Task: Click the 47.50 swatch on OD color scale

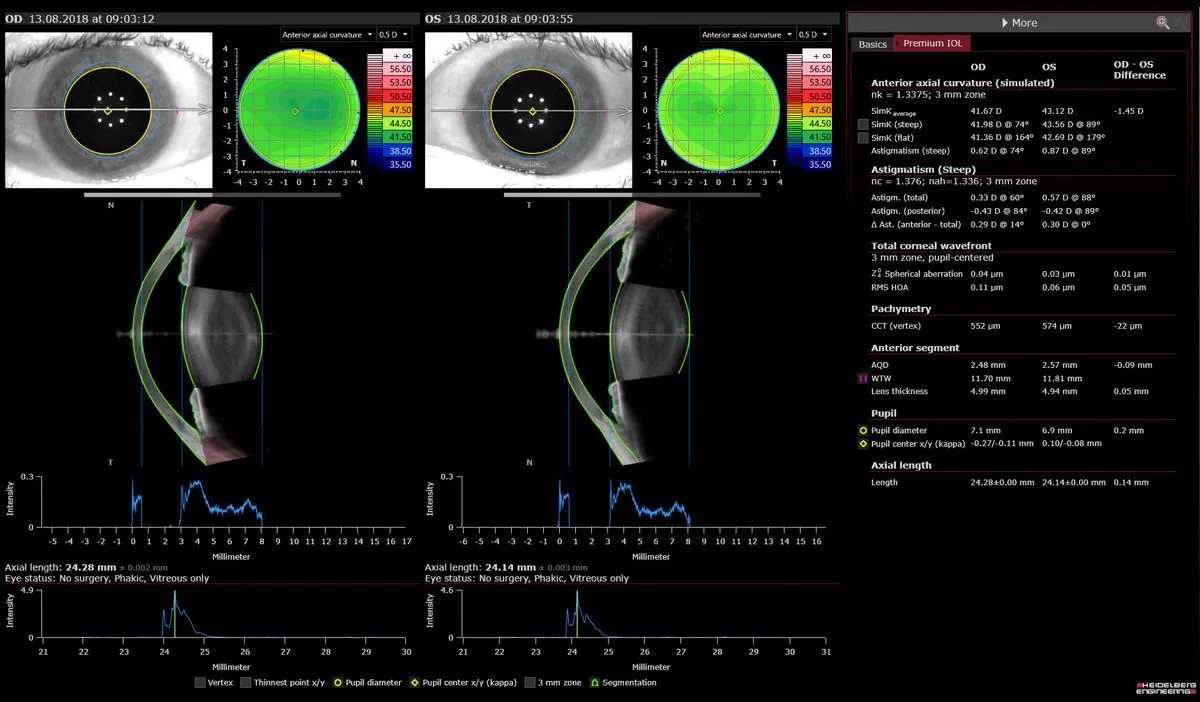Action: [399, 109]
